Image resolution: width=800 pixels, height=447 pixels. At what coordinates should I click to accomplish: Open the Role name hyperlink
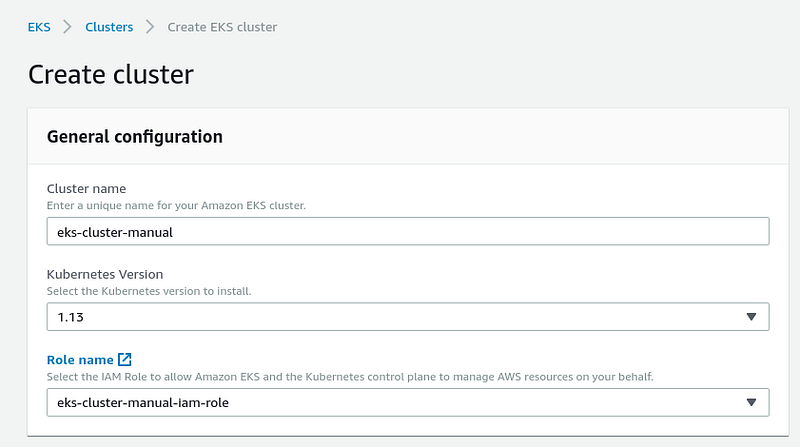80,360
